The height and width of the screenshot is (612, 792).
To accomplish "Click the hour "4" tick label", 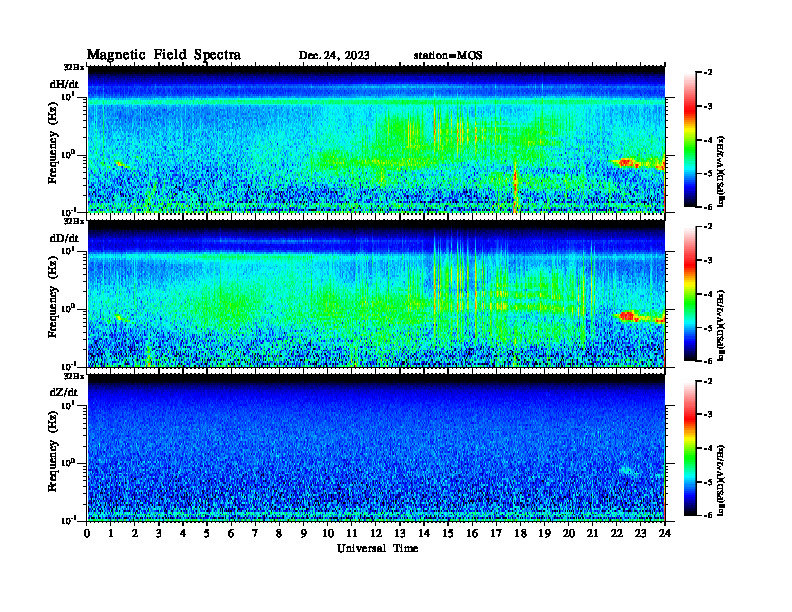I will point(183,534).
